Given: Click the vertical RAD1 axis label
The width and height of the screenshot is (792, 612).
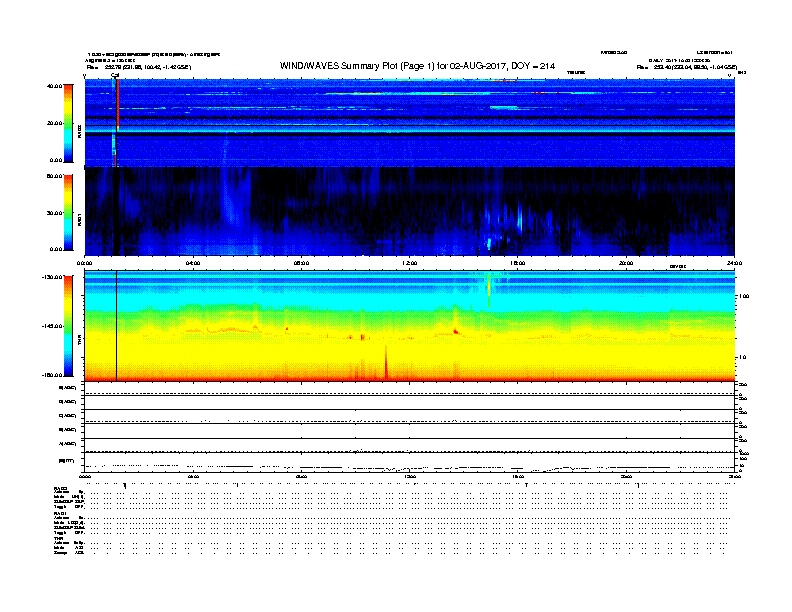Looking at the screenshot, I should [x=79, y=219].
